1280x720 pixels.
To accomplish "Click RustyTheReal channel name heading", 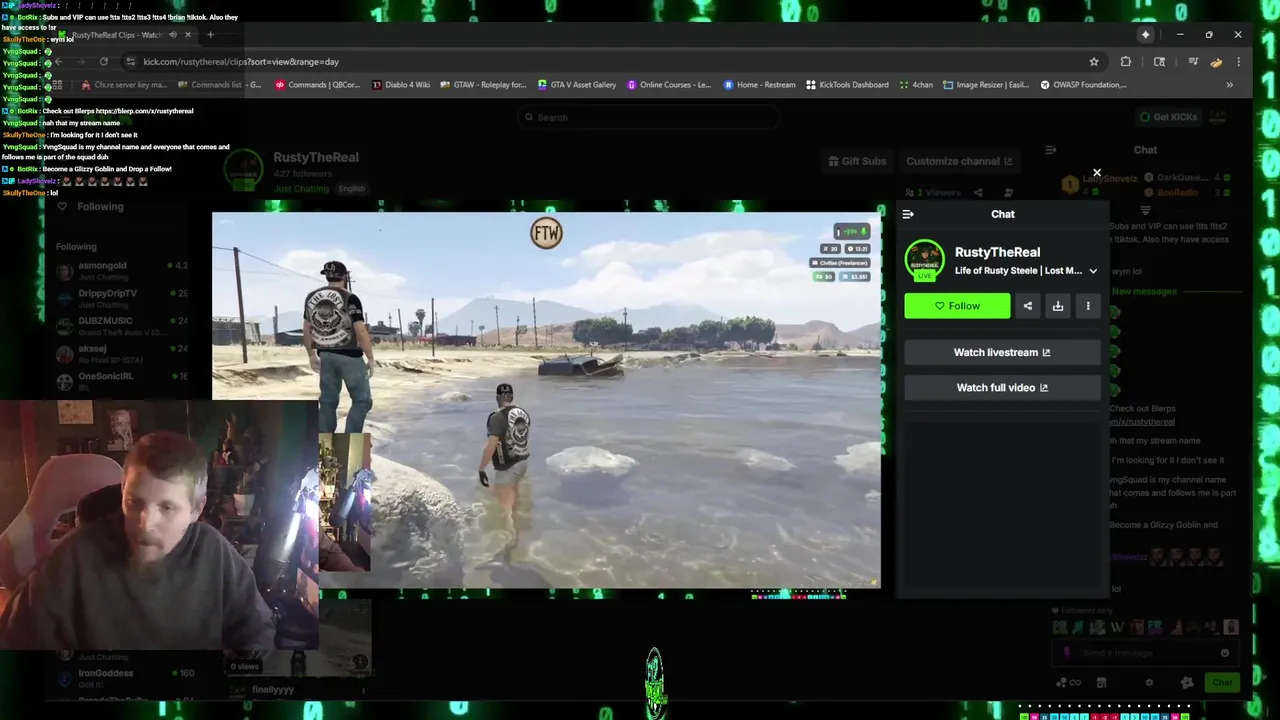I will pos(316,157).
